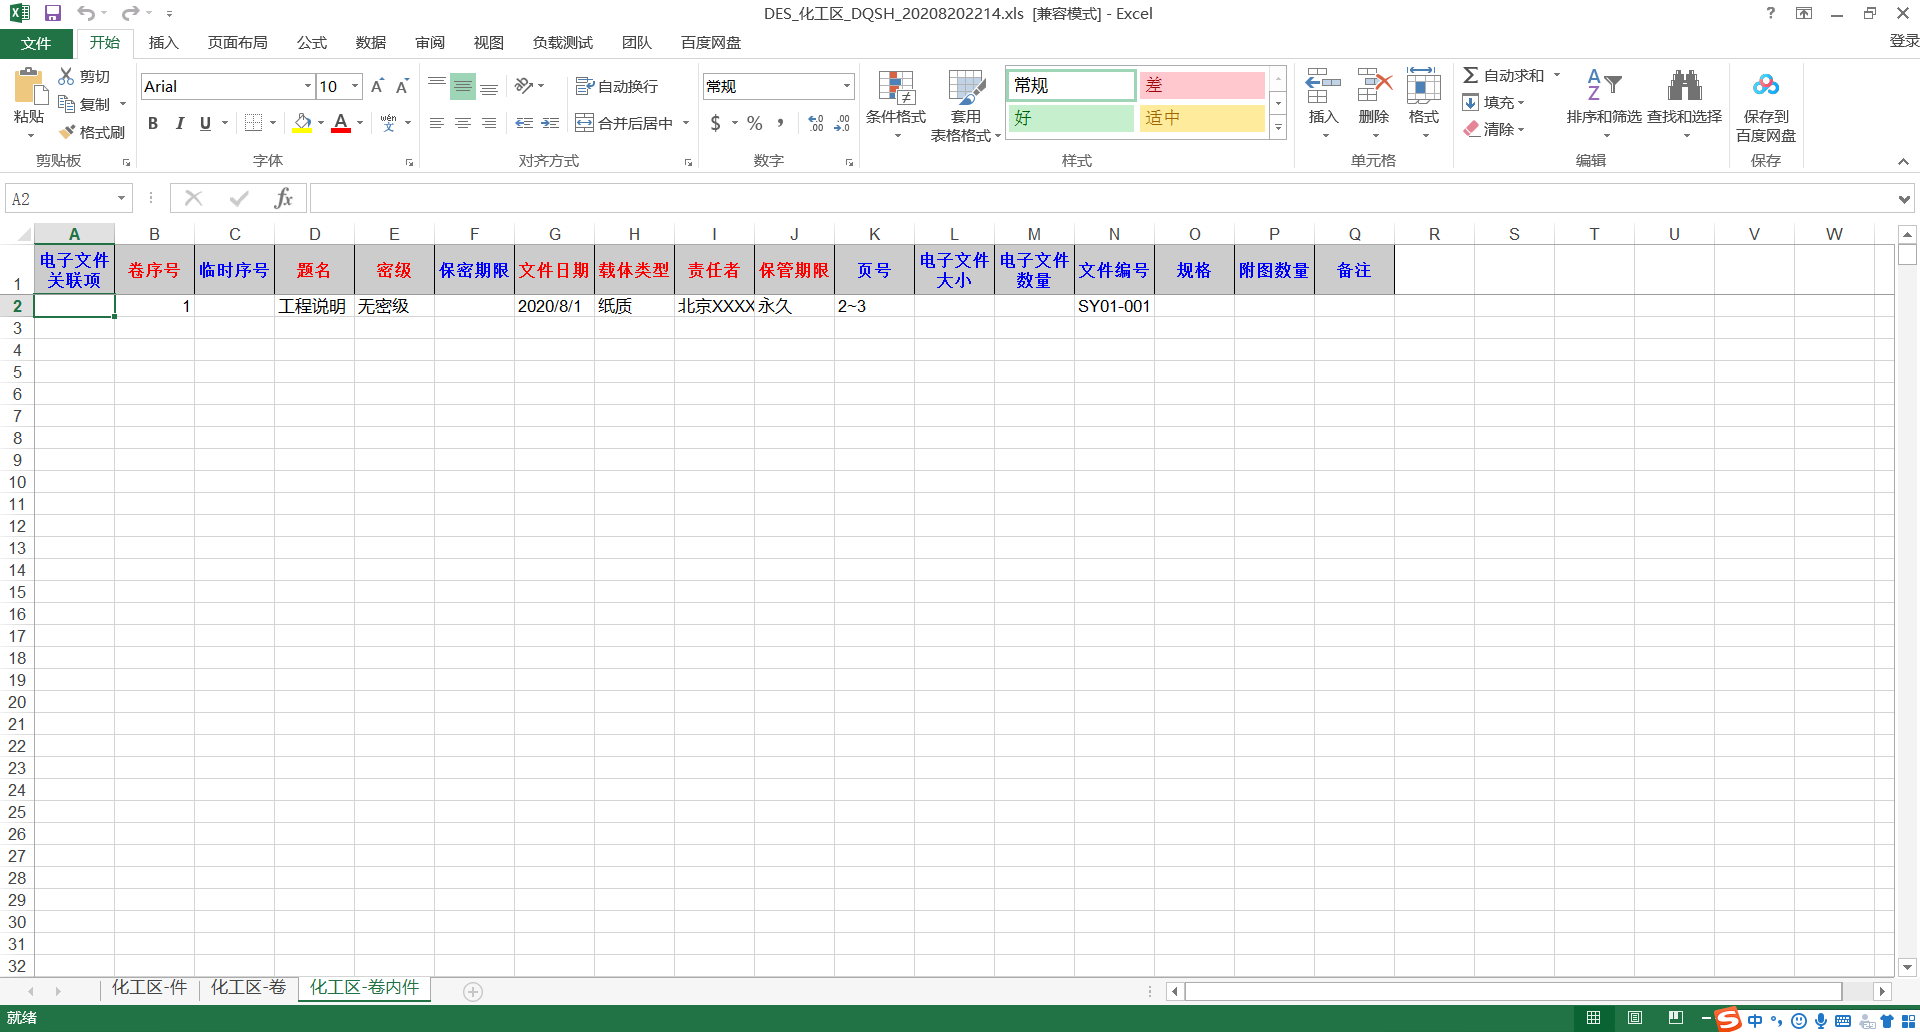Click the Copy (复制) icon
This screenshot has width=1920, height=1032.
click(x=66, y=104)
